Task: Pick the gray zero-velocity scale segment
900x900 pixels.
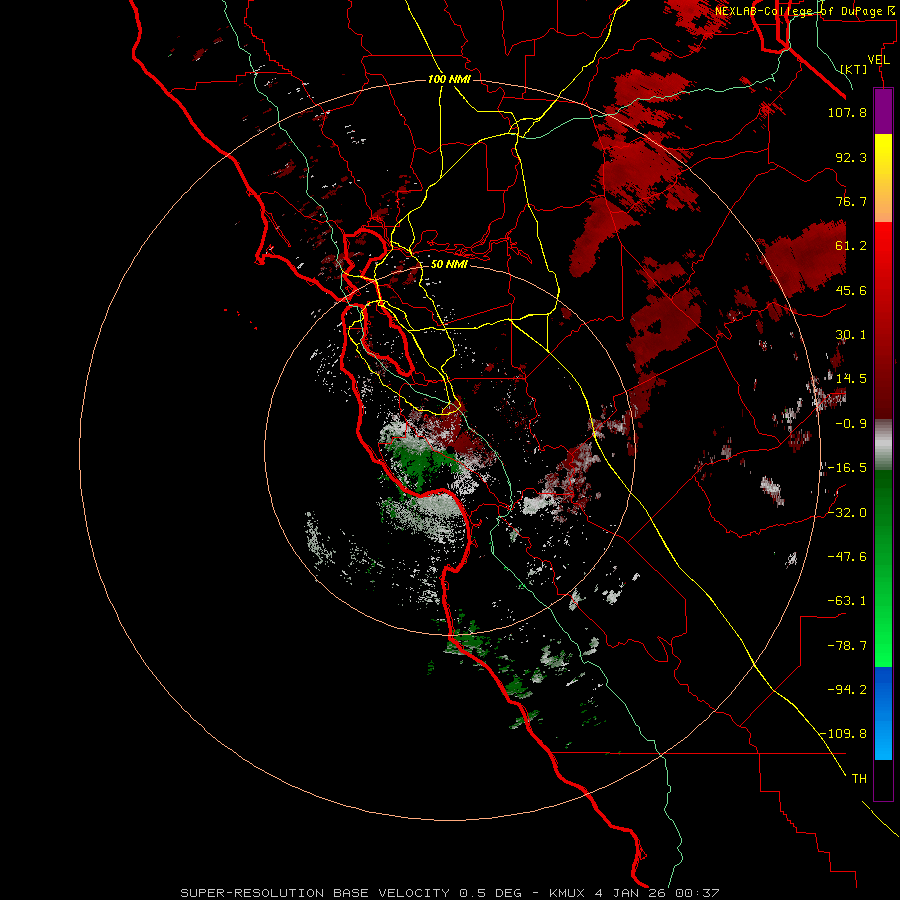Action: click(x=883, y=444)
